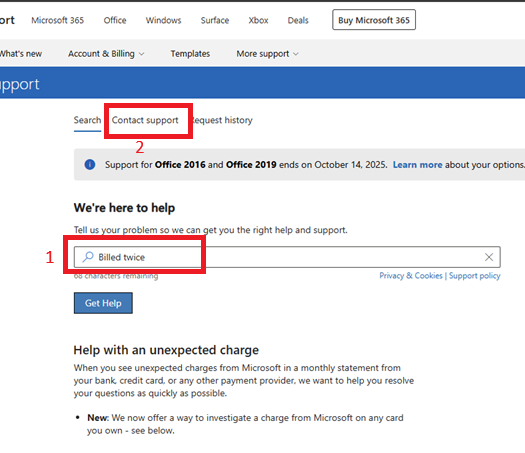Expand the More support dropdown
The image size is (525, 453).
pos(267,54)
